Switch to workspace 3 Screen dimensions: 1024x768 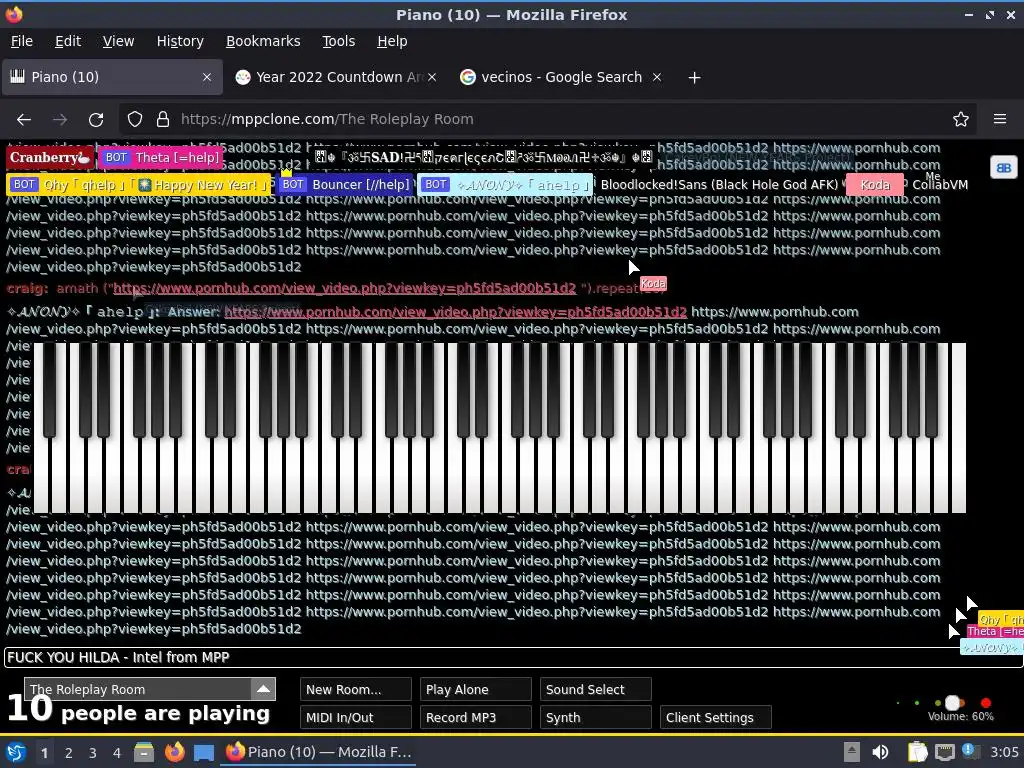pyautogui.click(x=93, y=753)
